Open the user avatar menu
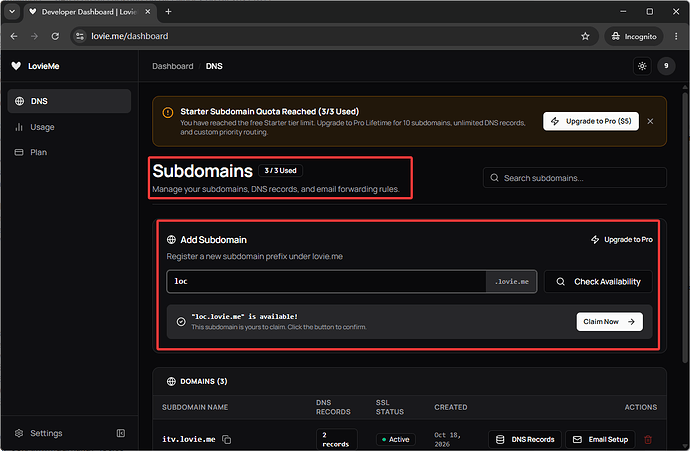690x451 pixels. pyautogui.click(x=666, y=66)
